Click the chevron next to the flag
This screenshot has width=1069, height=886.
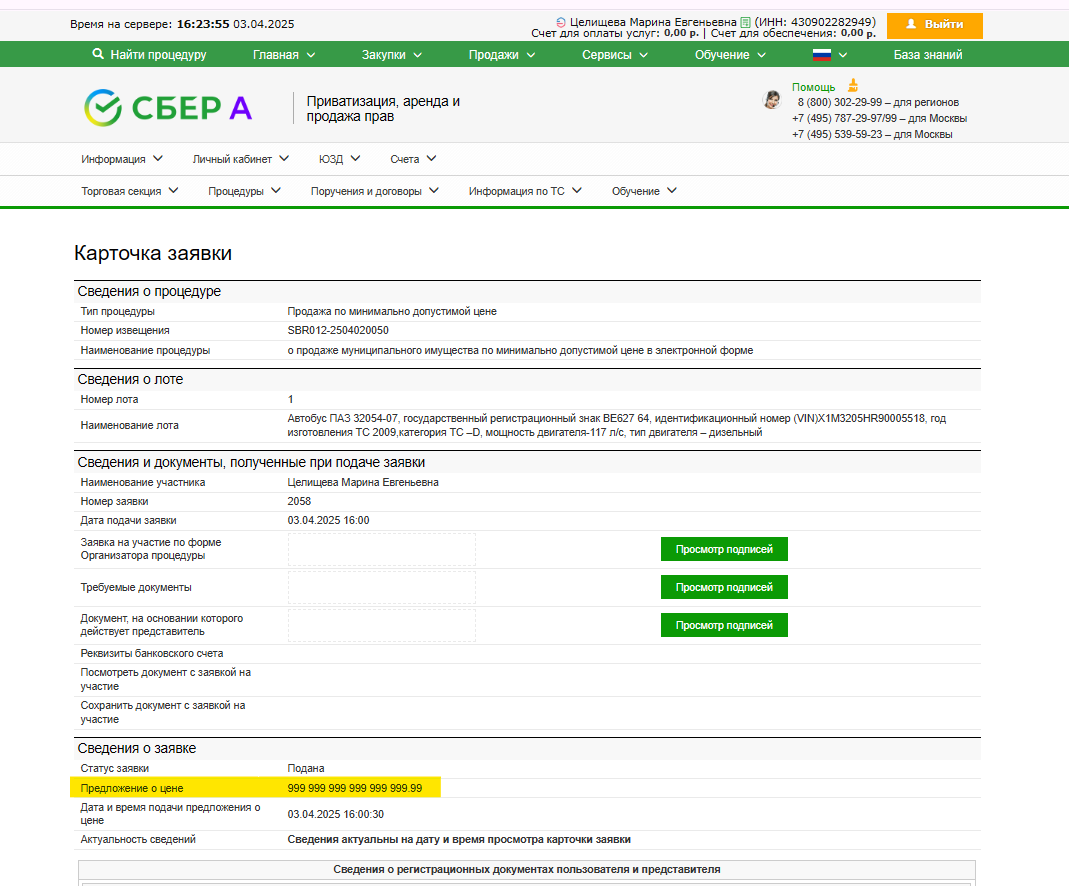(x=843, y=55)
